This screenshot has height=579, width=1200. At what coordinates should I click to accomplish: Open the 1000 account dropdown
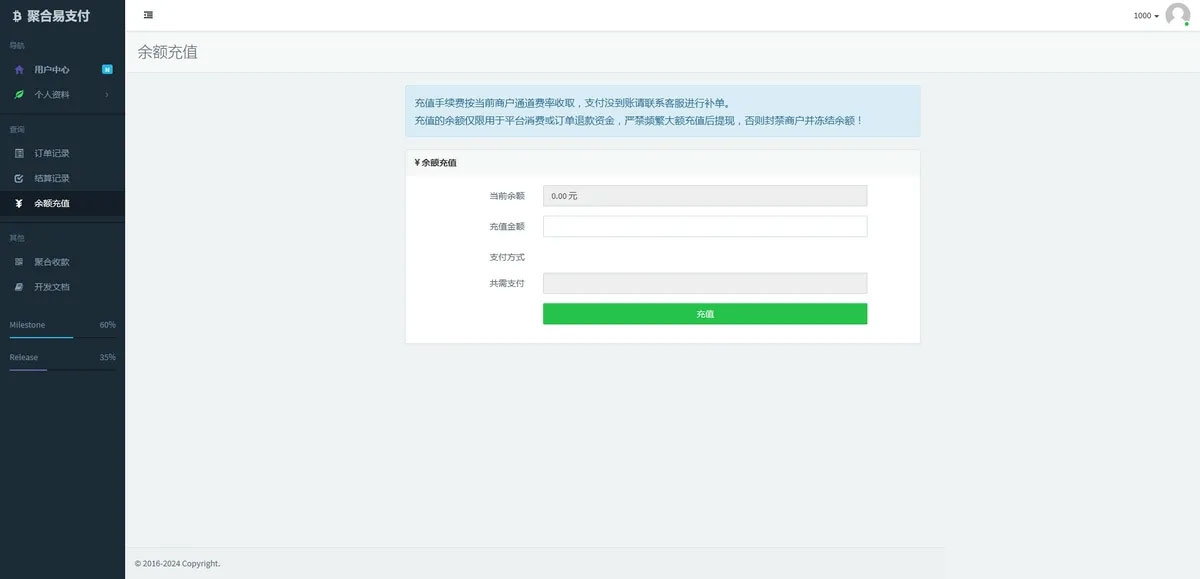[1146, 16]
